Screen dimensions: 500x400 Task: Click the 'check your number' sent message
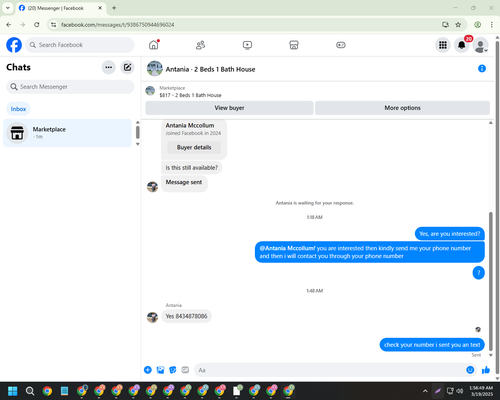coord(432,345)
